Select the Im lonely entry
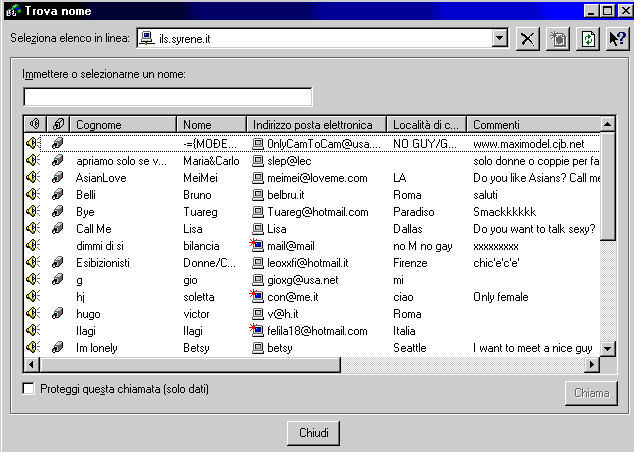This screenshot has width=634, height=452. pyautogui.click(x=97, y=348)
